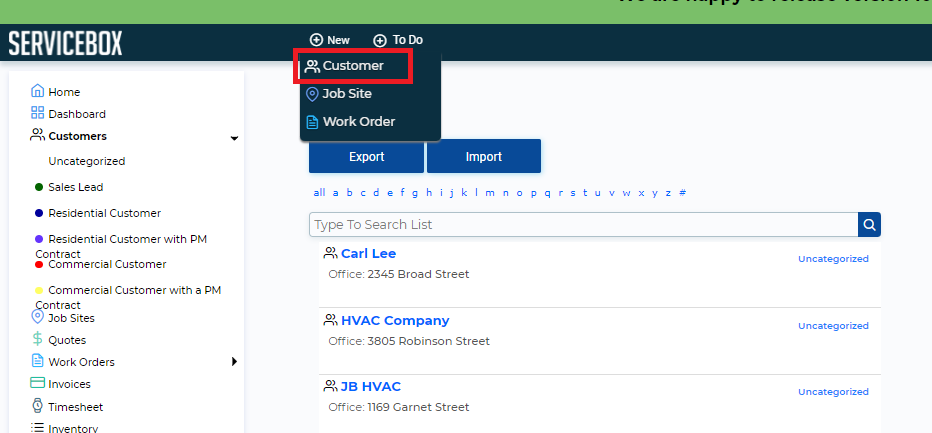This screenshot has height=433, width=932.
Task: Open Invoices card icon in sidebar
Action: (37, 382)
